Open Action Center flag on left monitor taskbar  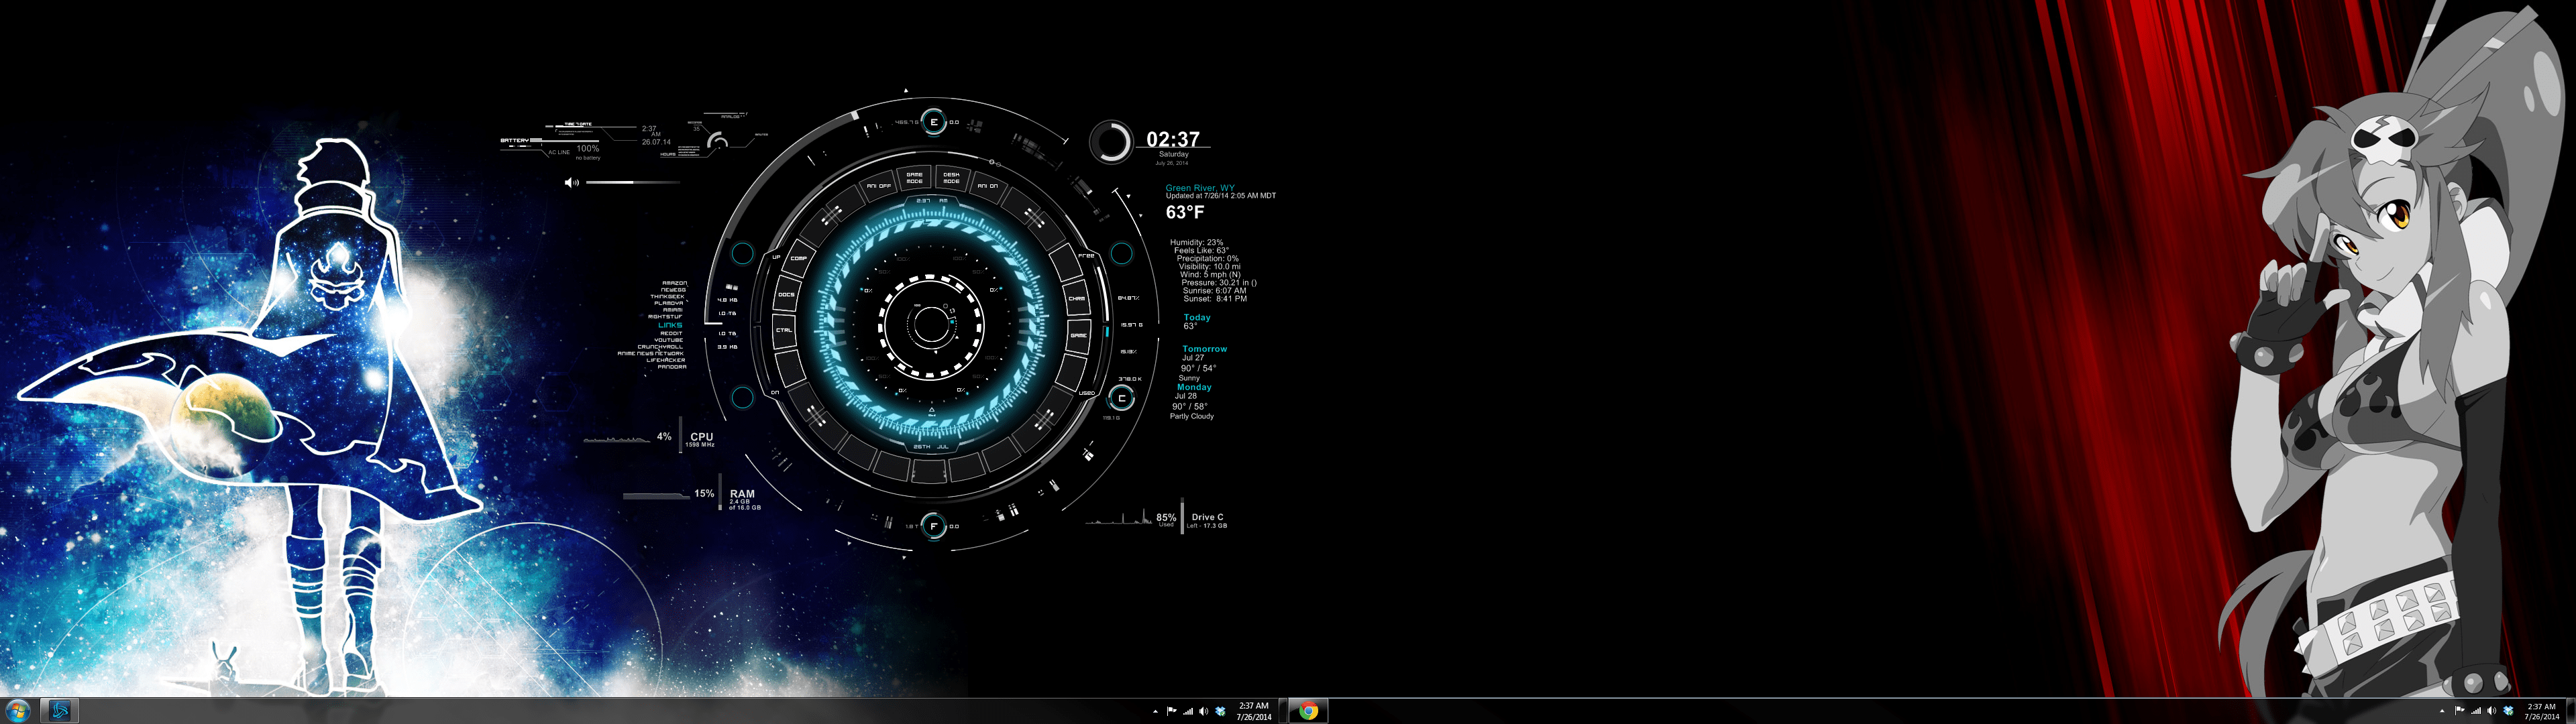point(1171,711)
